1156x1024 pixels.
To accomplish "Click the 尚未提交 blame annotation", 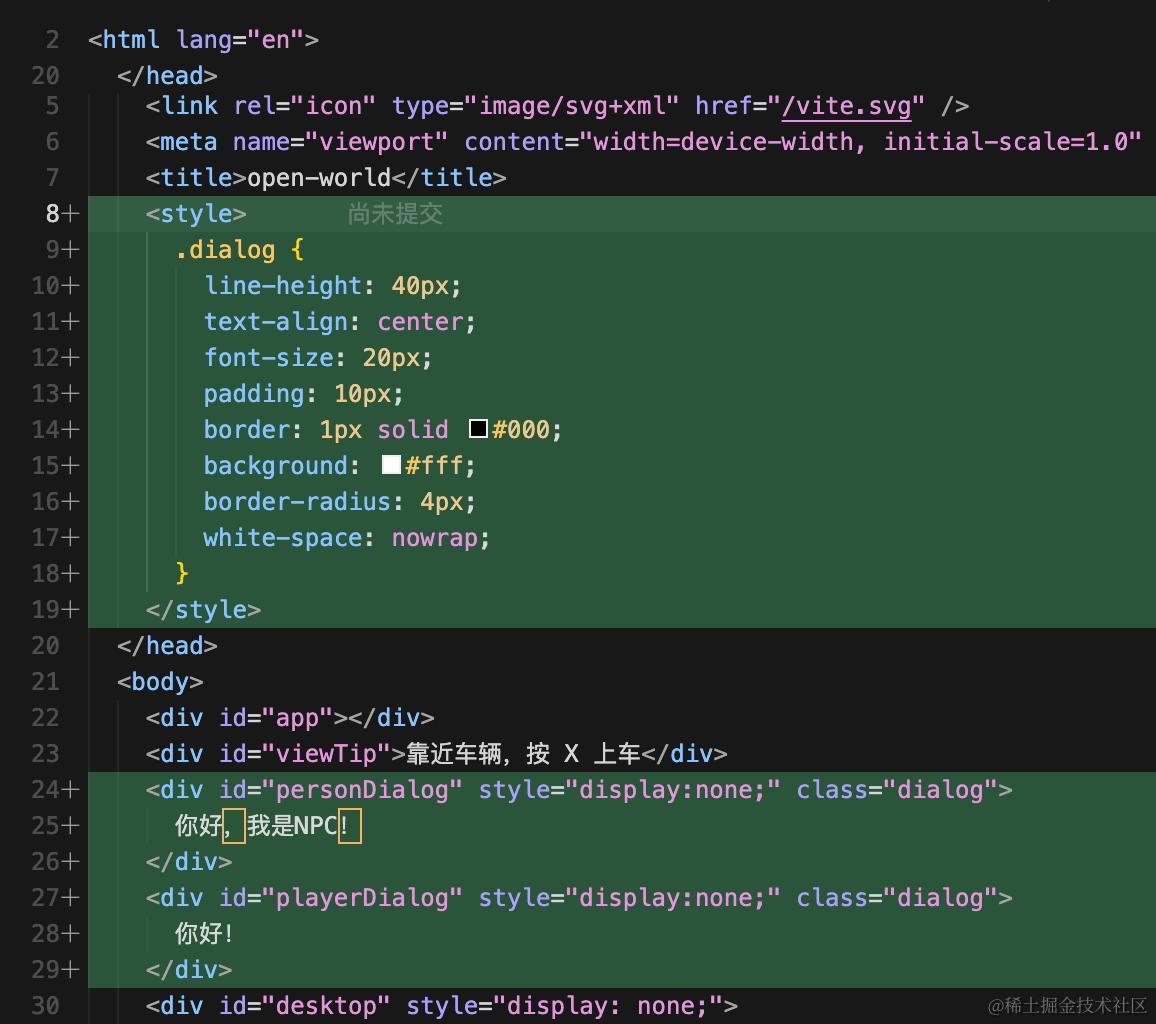I will (395, 214).
